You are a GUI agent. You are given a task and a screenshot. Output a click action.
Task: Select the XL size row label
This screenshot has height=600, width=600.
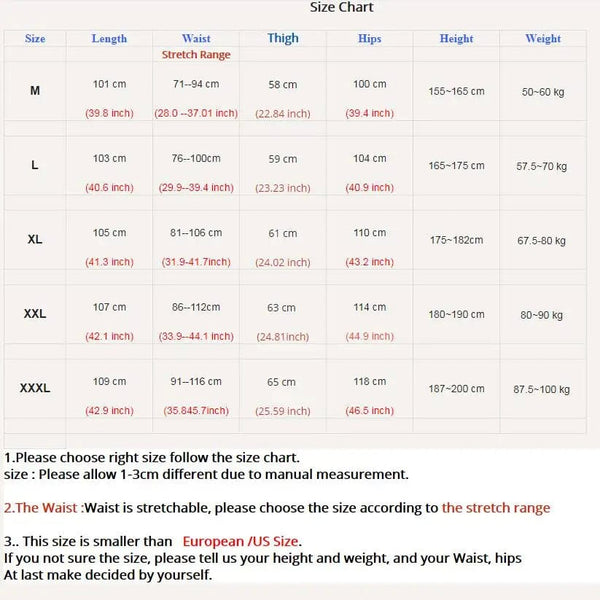35,240
